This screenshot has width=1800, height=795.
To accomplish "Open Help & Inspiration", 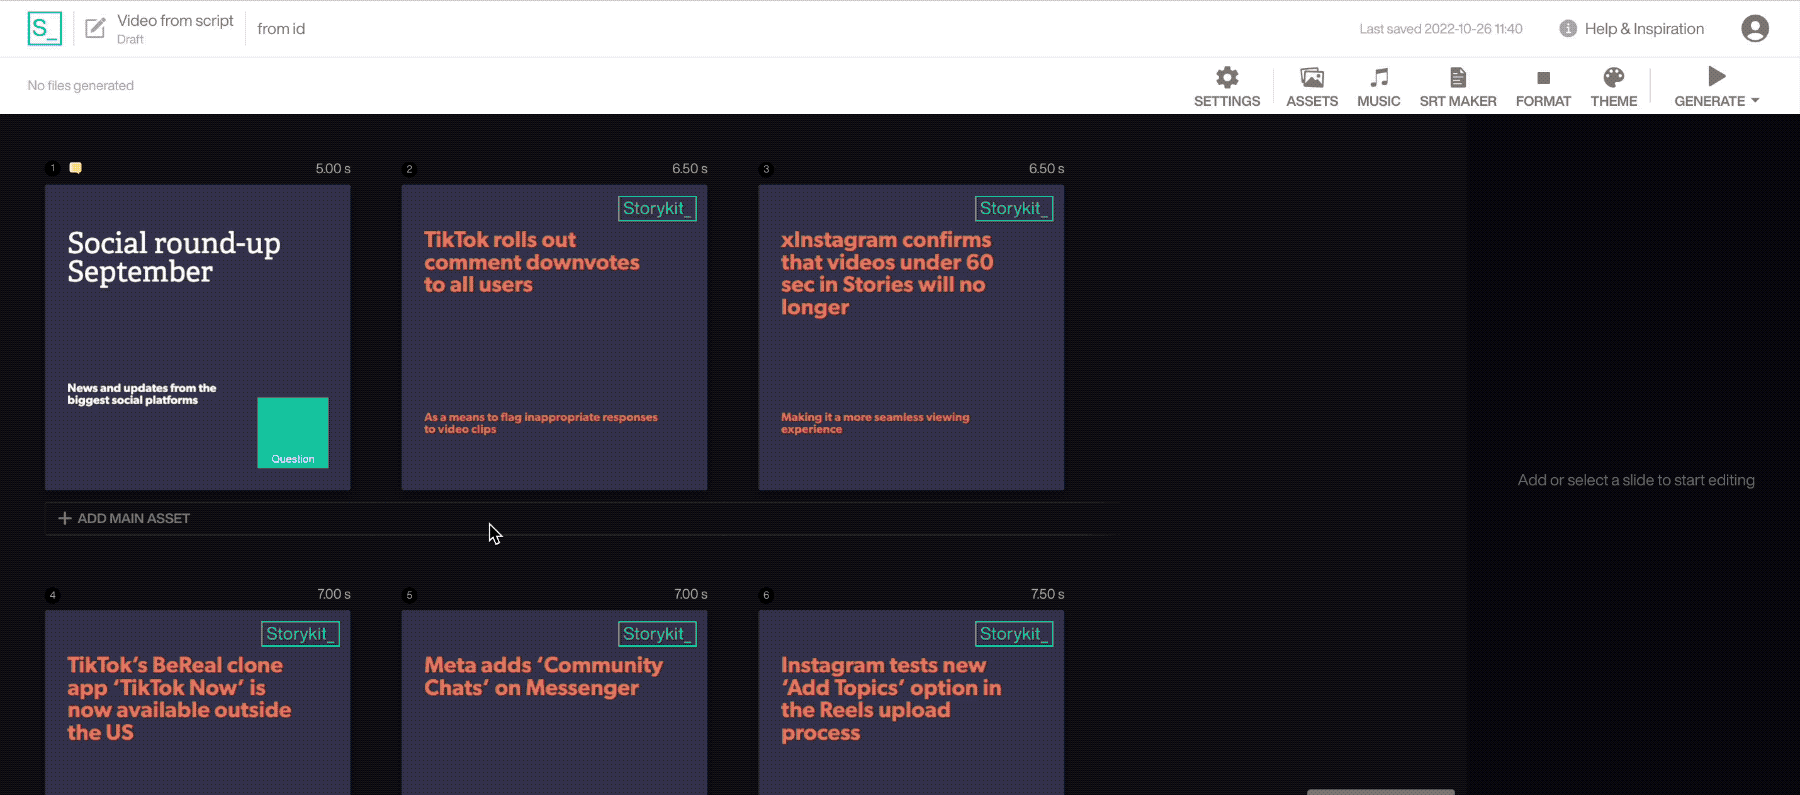I will coord(1632,29).
